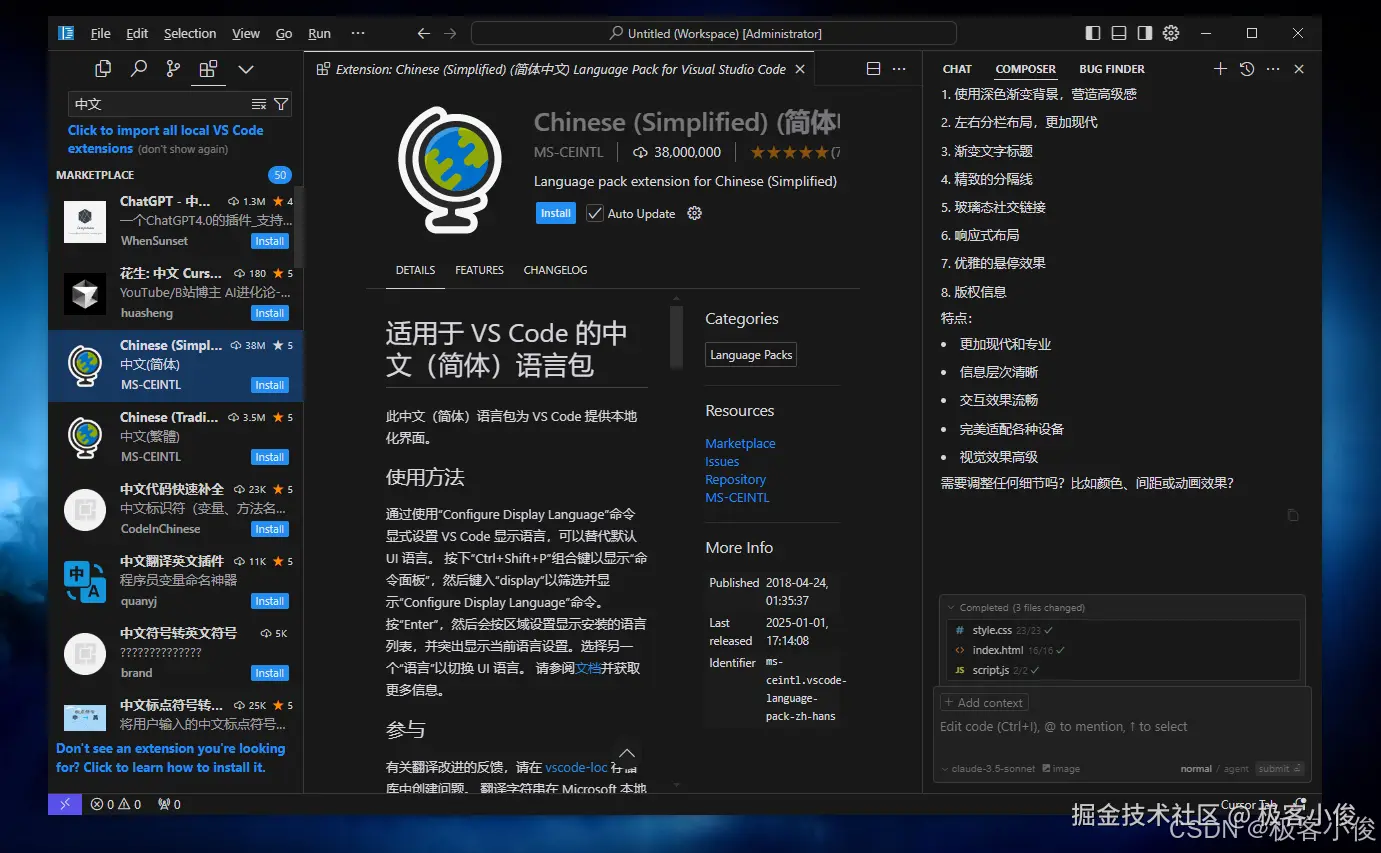
Task: Open the MS-CEINTL publisher resource link
Action: (737, 497)
